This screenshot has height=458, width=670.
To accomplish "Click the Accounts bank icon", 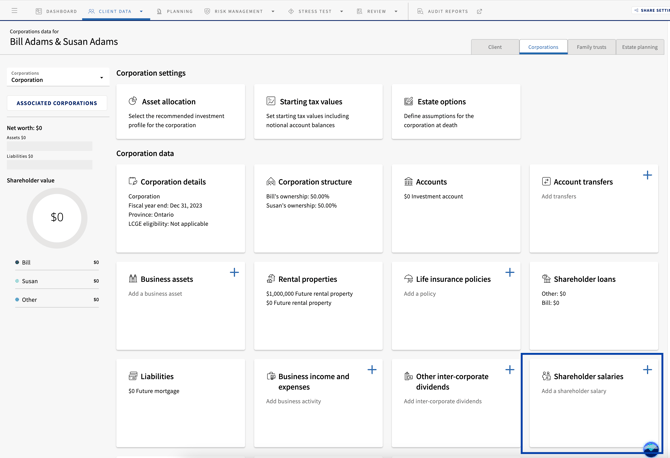I will click(408, 182).
